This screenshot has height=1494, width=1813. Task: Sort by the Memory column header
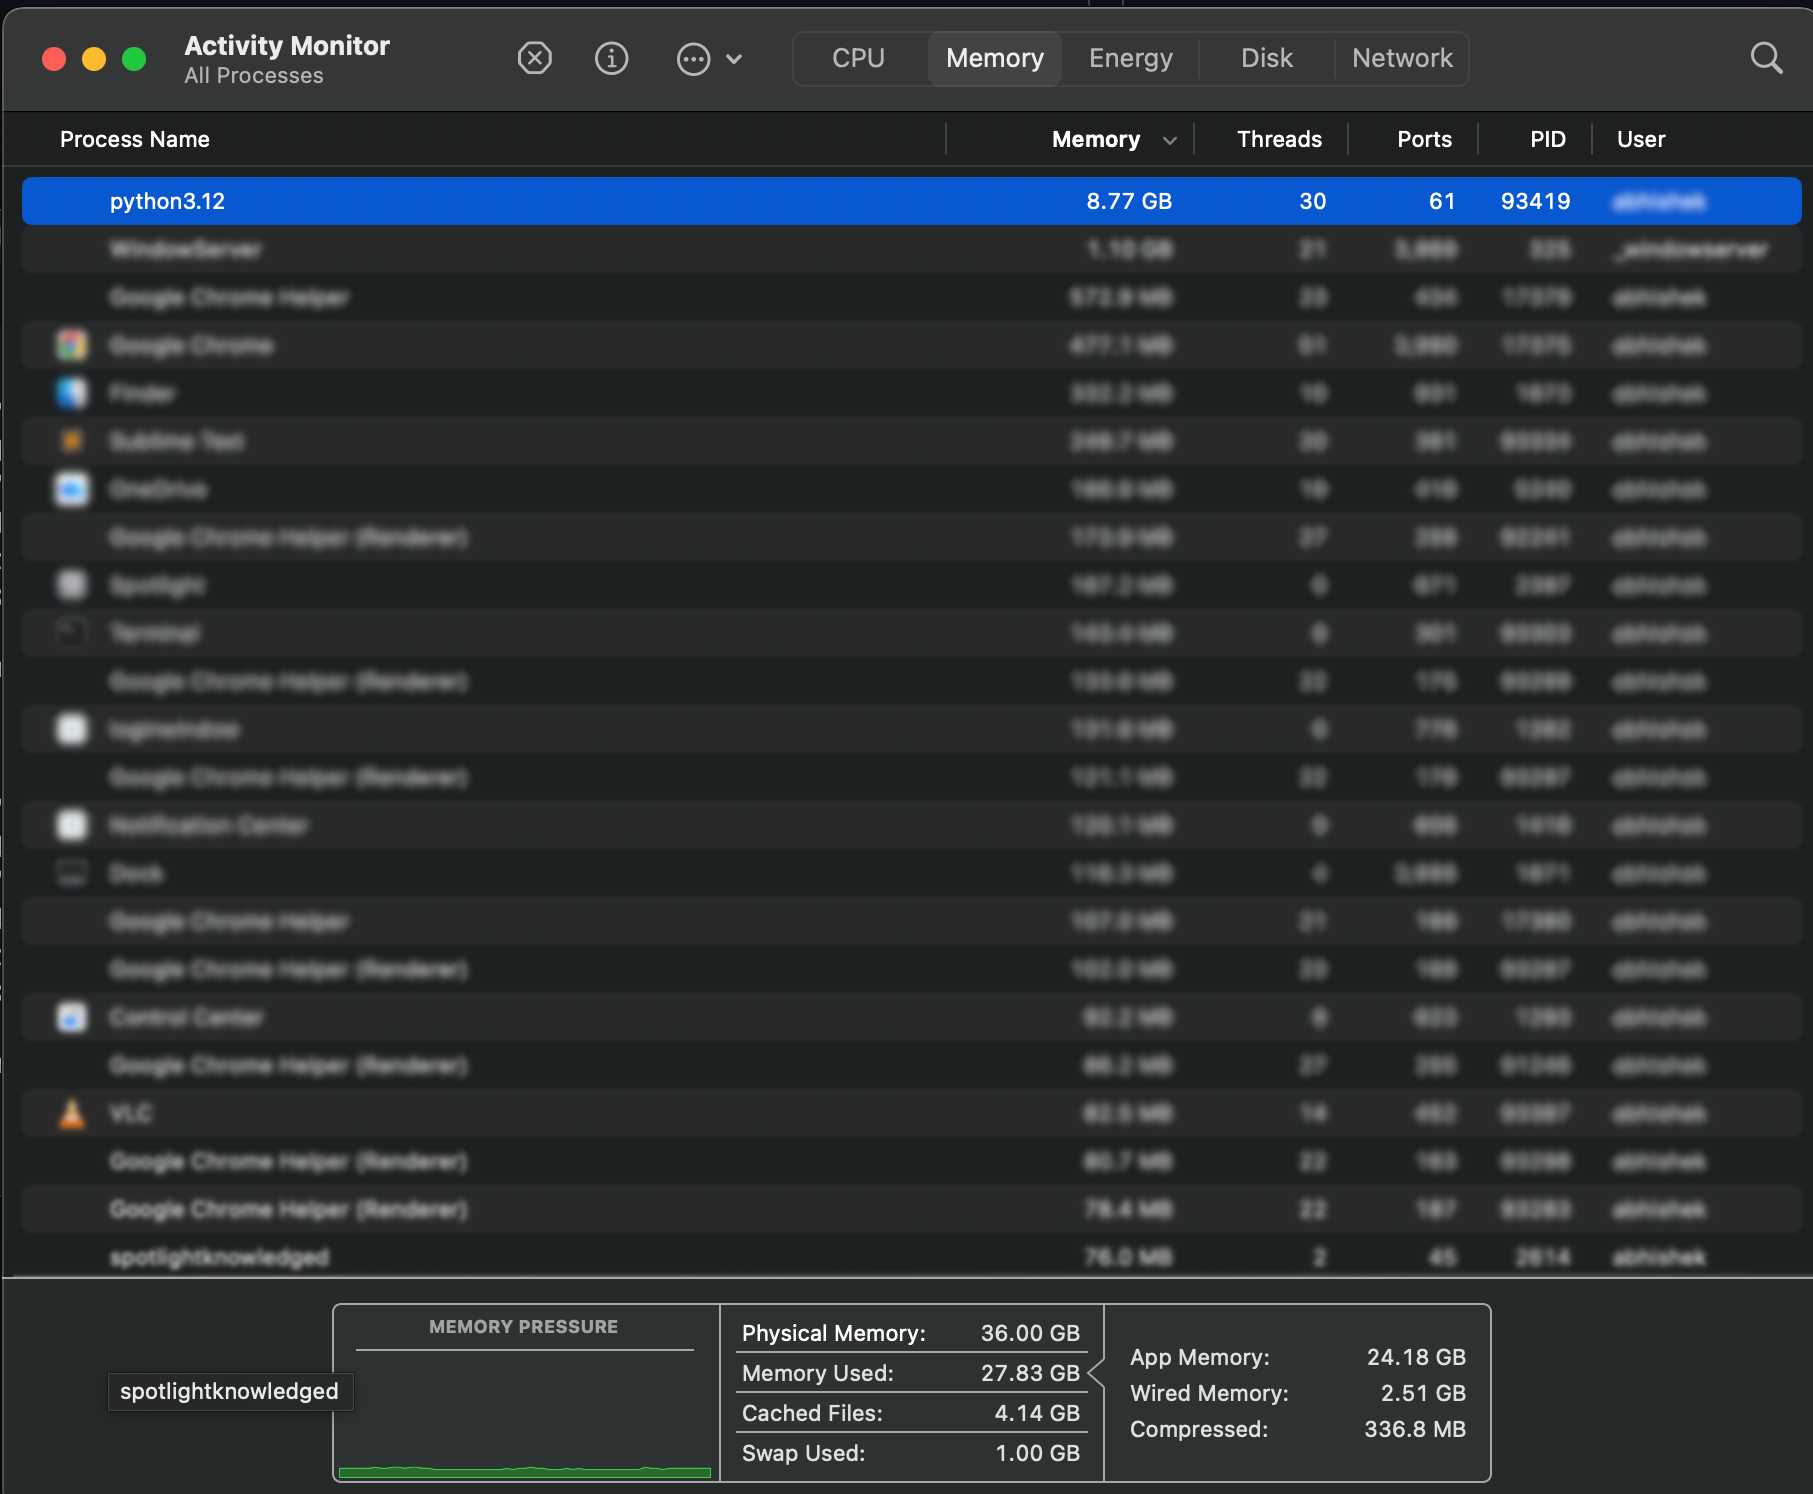pos(1096,139)
